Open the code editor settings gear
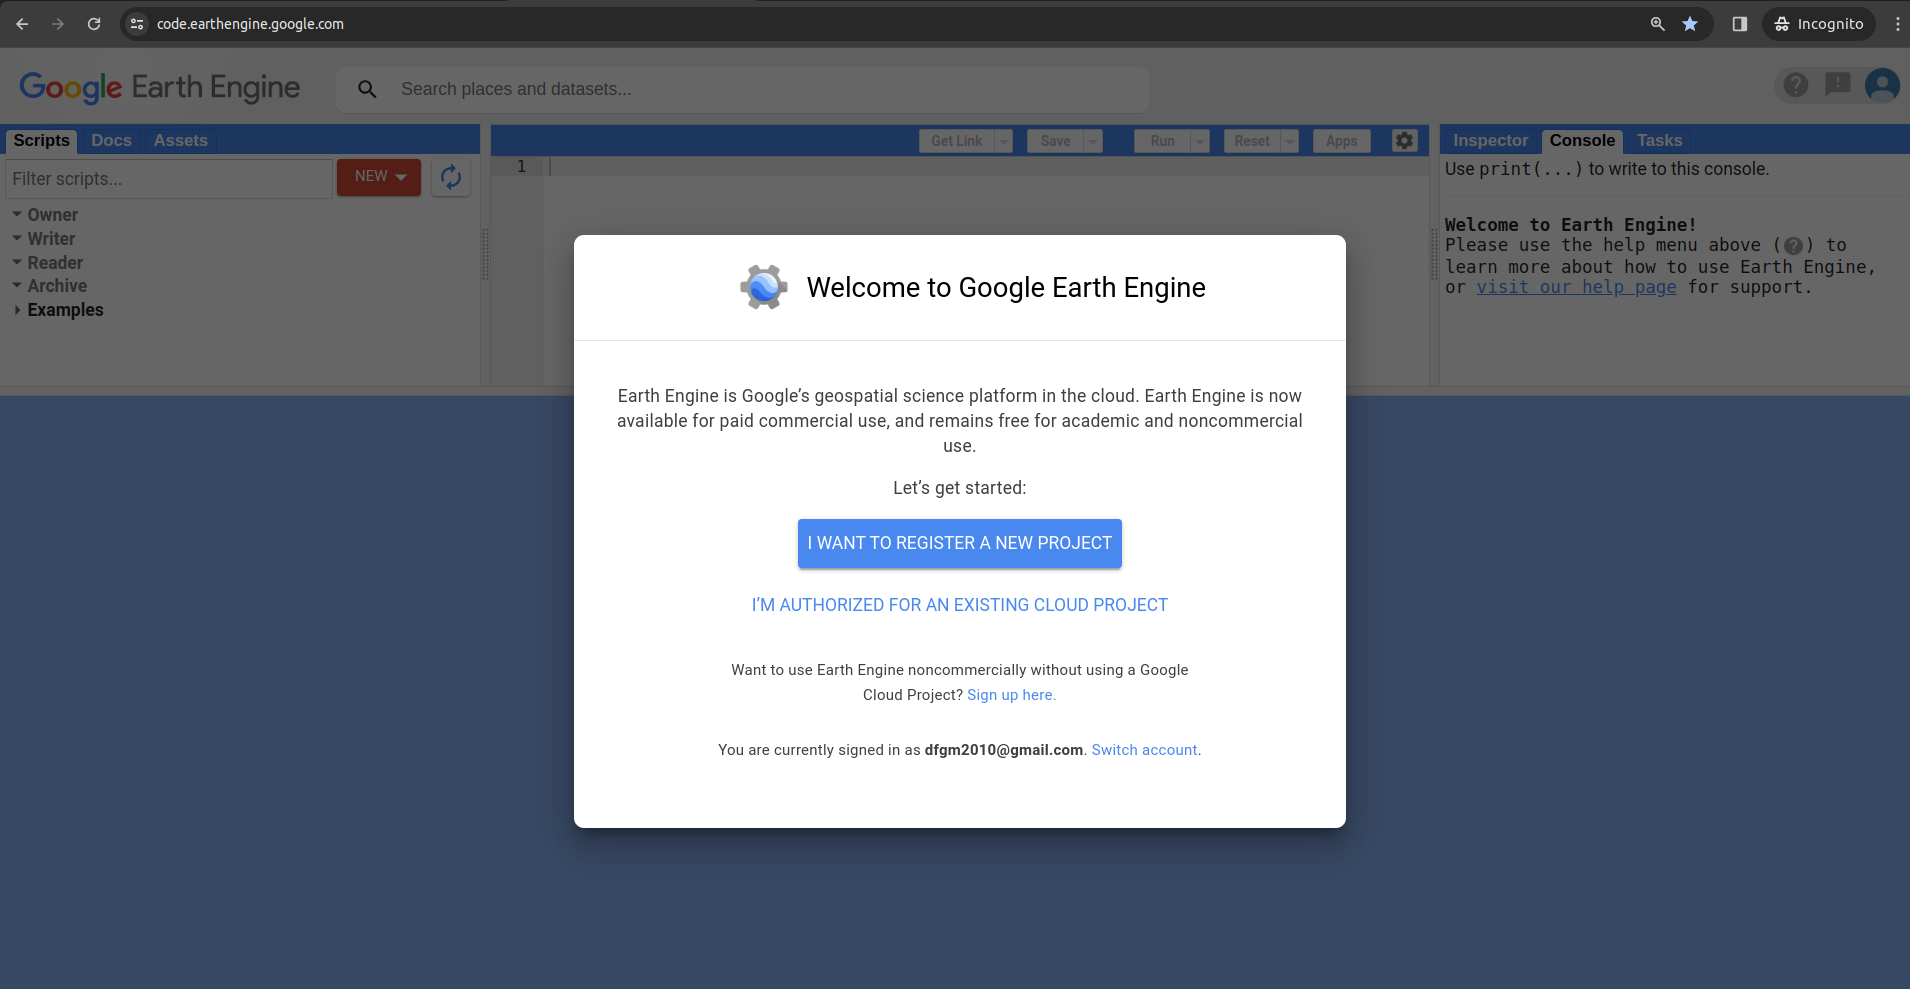The width and height of the screenshot is (1910, 989). click(x=1404, y=140)
